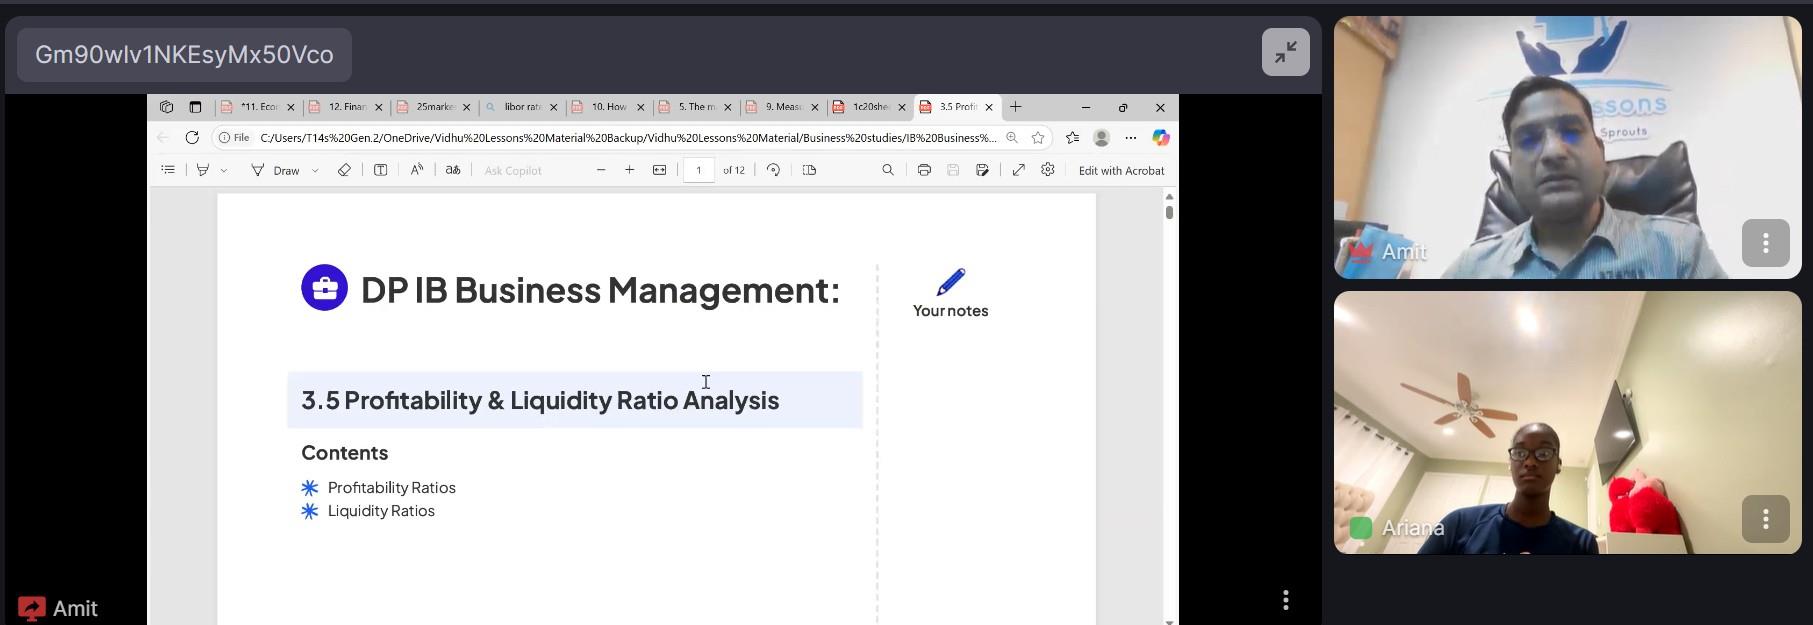Screen dimensions: 1813x625
Task: Open the find/search magnifier in PDF toolbar
Action: tap(888, 170)
